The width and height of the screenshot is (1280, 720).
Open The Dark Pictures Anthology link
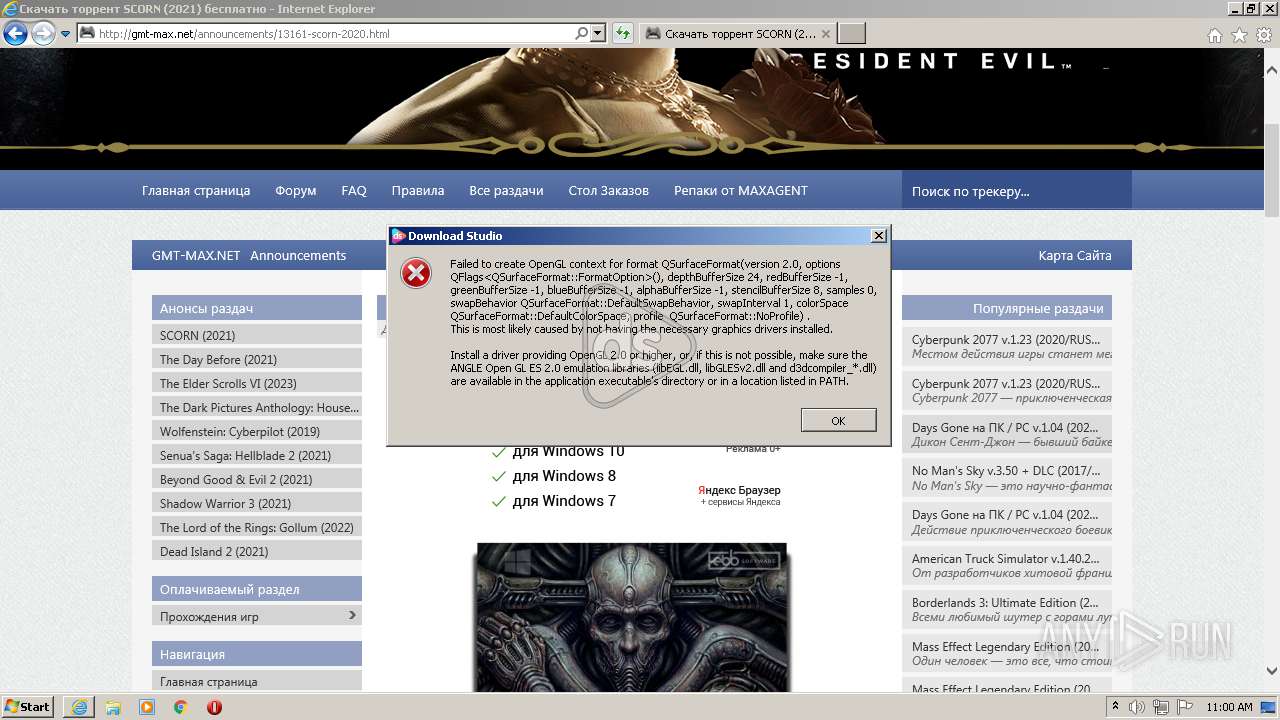(257, 407)
